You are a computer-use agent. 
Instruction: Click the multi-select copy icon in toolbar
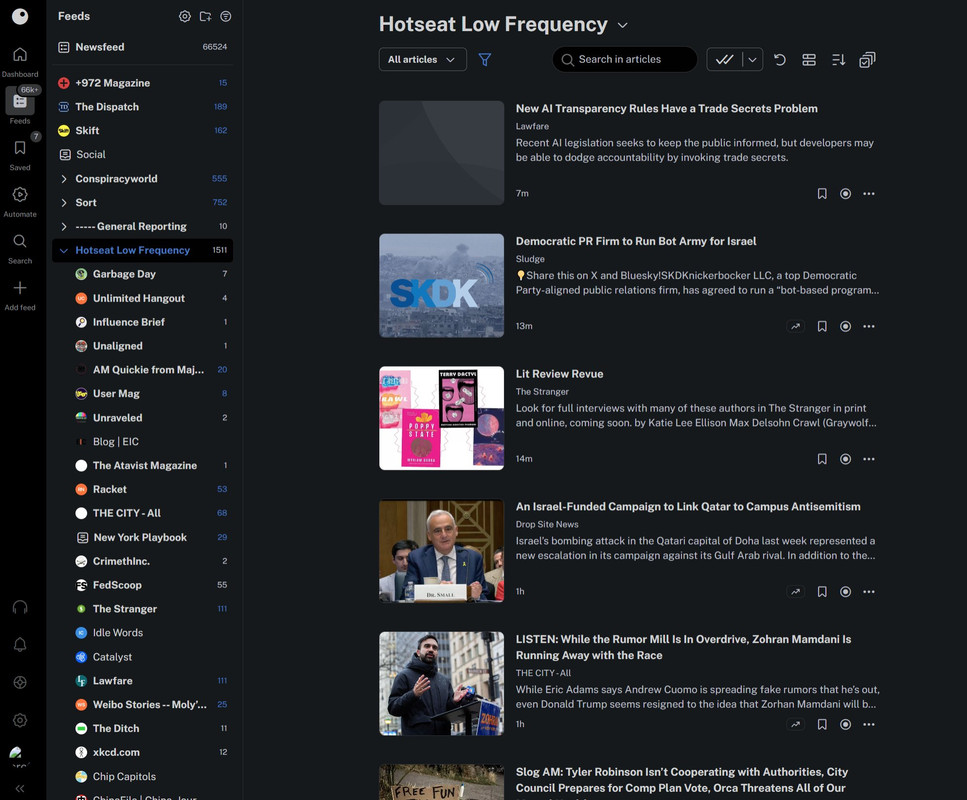[x=867, y=60]
